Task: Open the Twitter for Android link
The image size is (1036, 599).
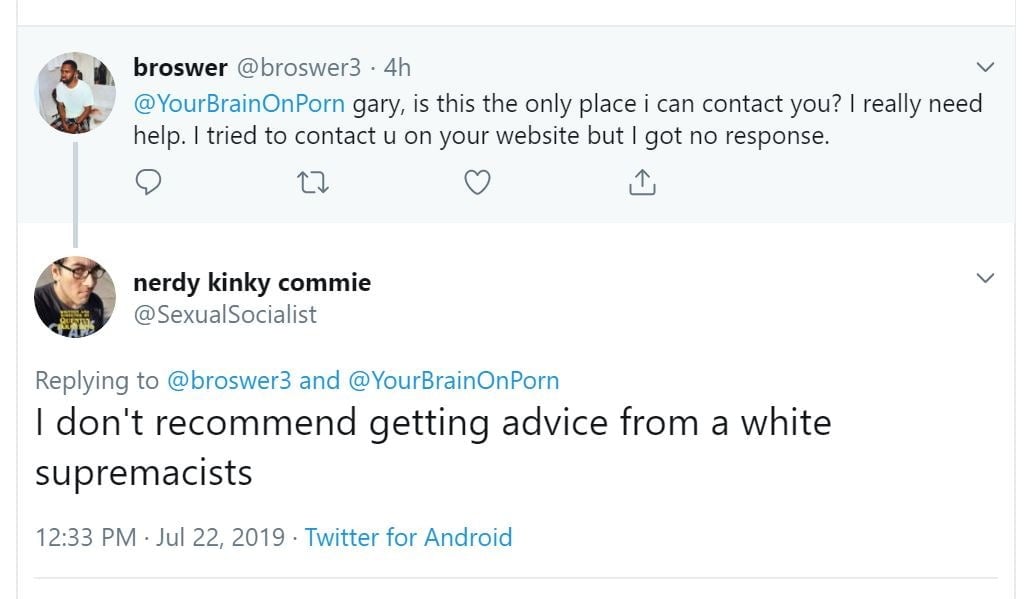Action: (408, 537)
